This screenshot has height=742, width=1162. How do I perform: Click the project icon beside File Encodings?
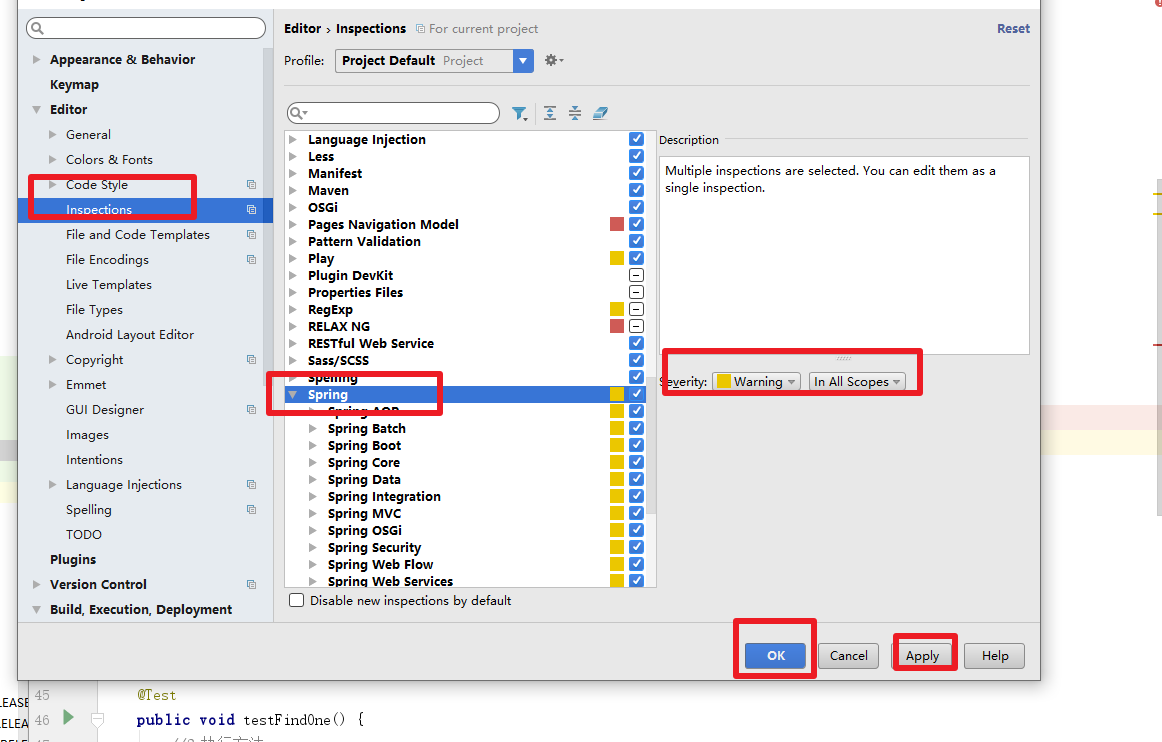tap(251, 259)
